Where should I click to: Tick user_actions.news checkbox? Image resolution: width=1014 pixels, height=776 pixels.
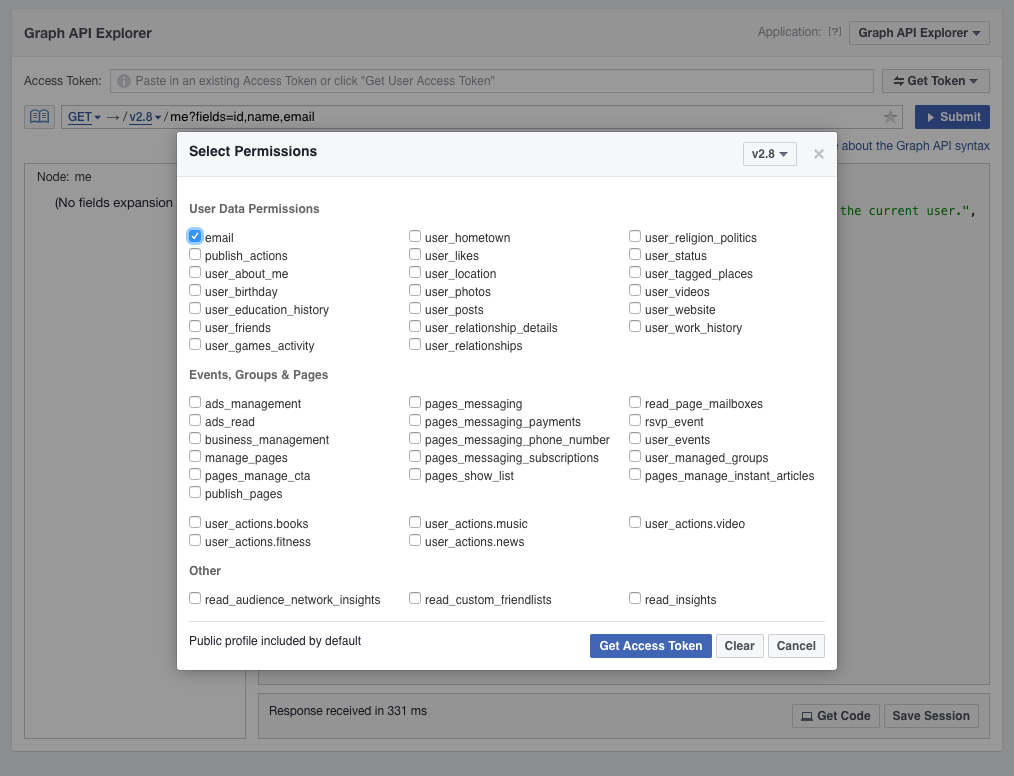point(415,541)
